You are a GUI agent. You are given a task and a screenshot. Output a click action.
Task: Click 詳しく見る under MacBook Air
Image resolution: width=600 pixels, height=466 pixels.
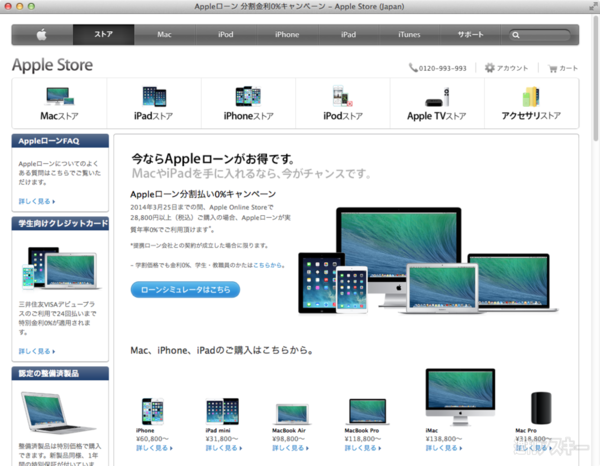[290, 448]
